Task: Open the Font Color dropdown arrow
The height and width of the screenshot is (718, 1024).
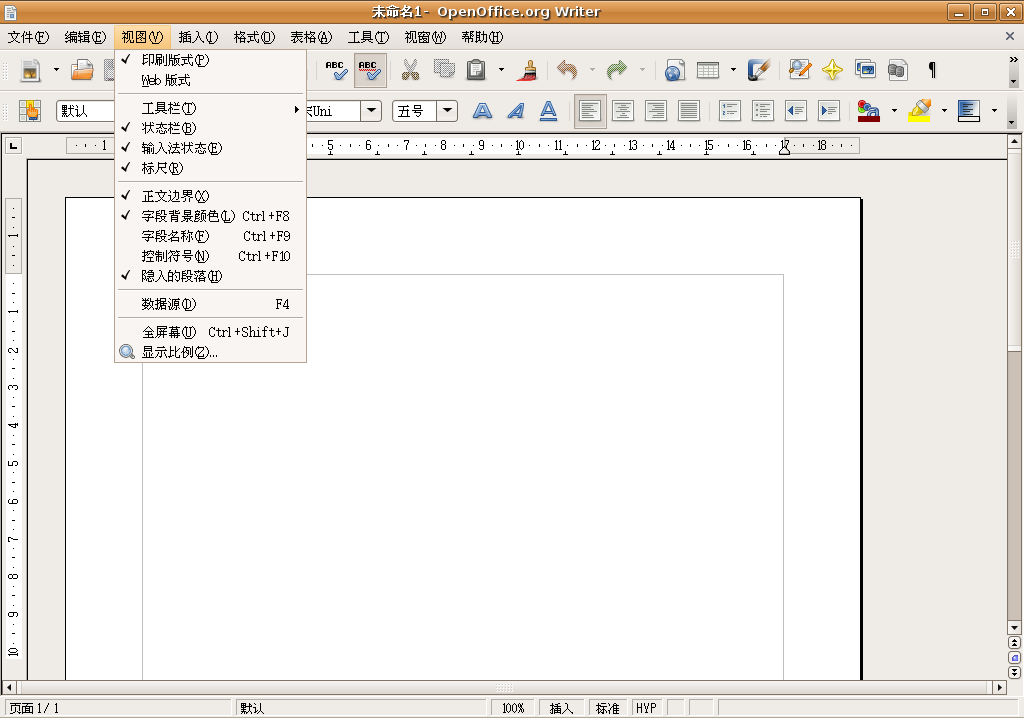Action: click(x=894, y=111)
